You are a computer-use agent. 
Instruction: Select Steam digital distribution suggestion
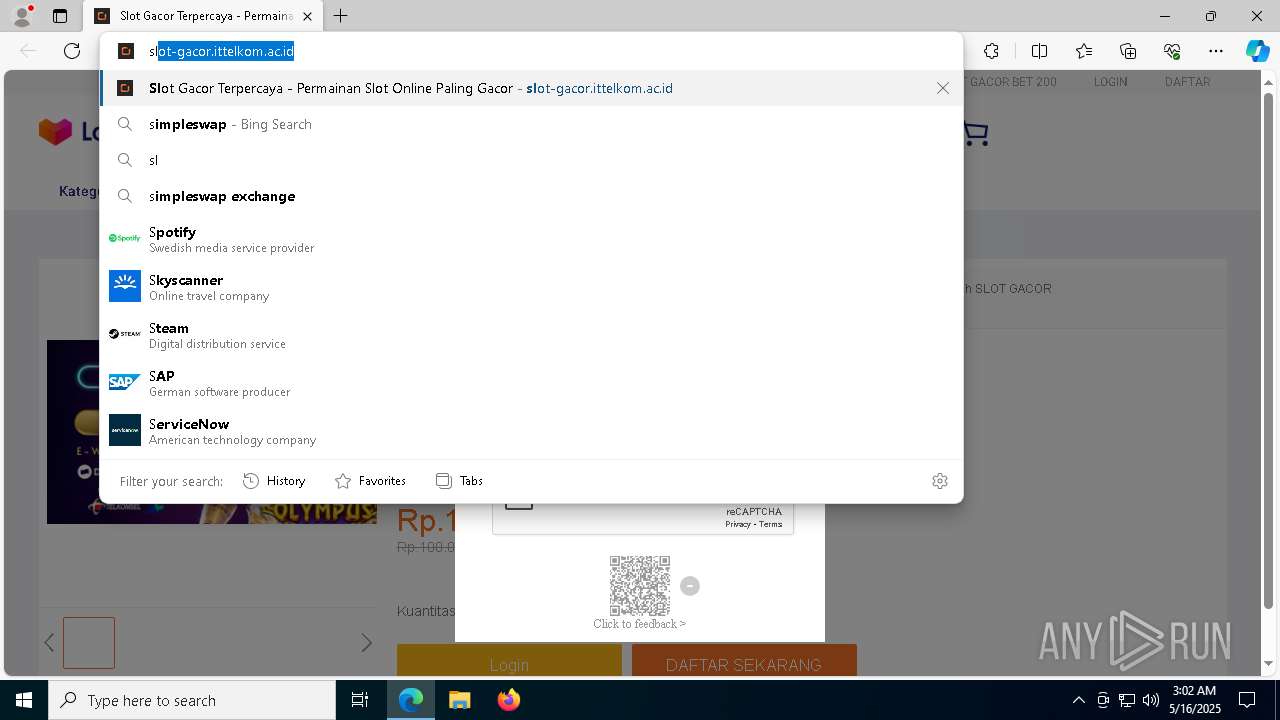pyautogui.click(x=531, y=334)
